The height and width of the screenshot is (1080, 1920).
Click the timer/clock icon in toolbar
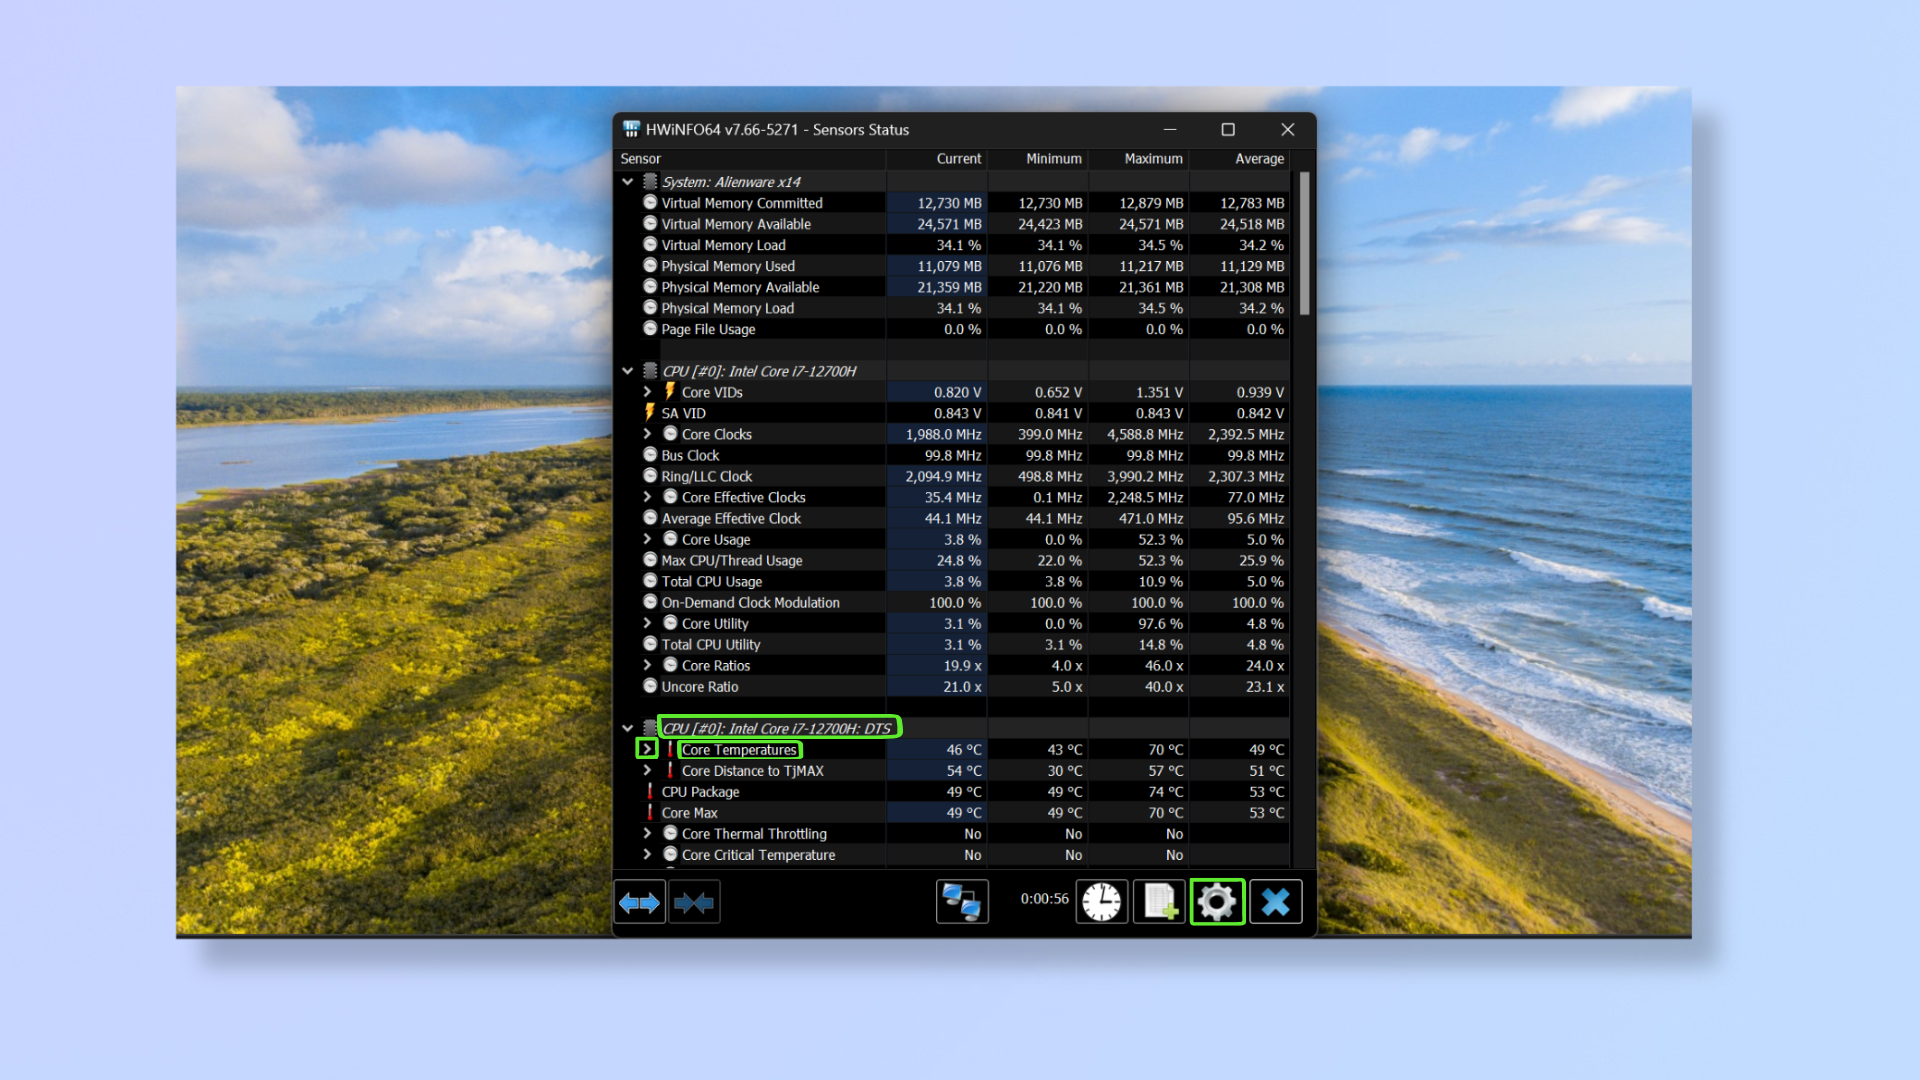point(1102,901)
